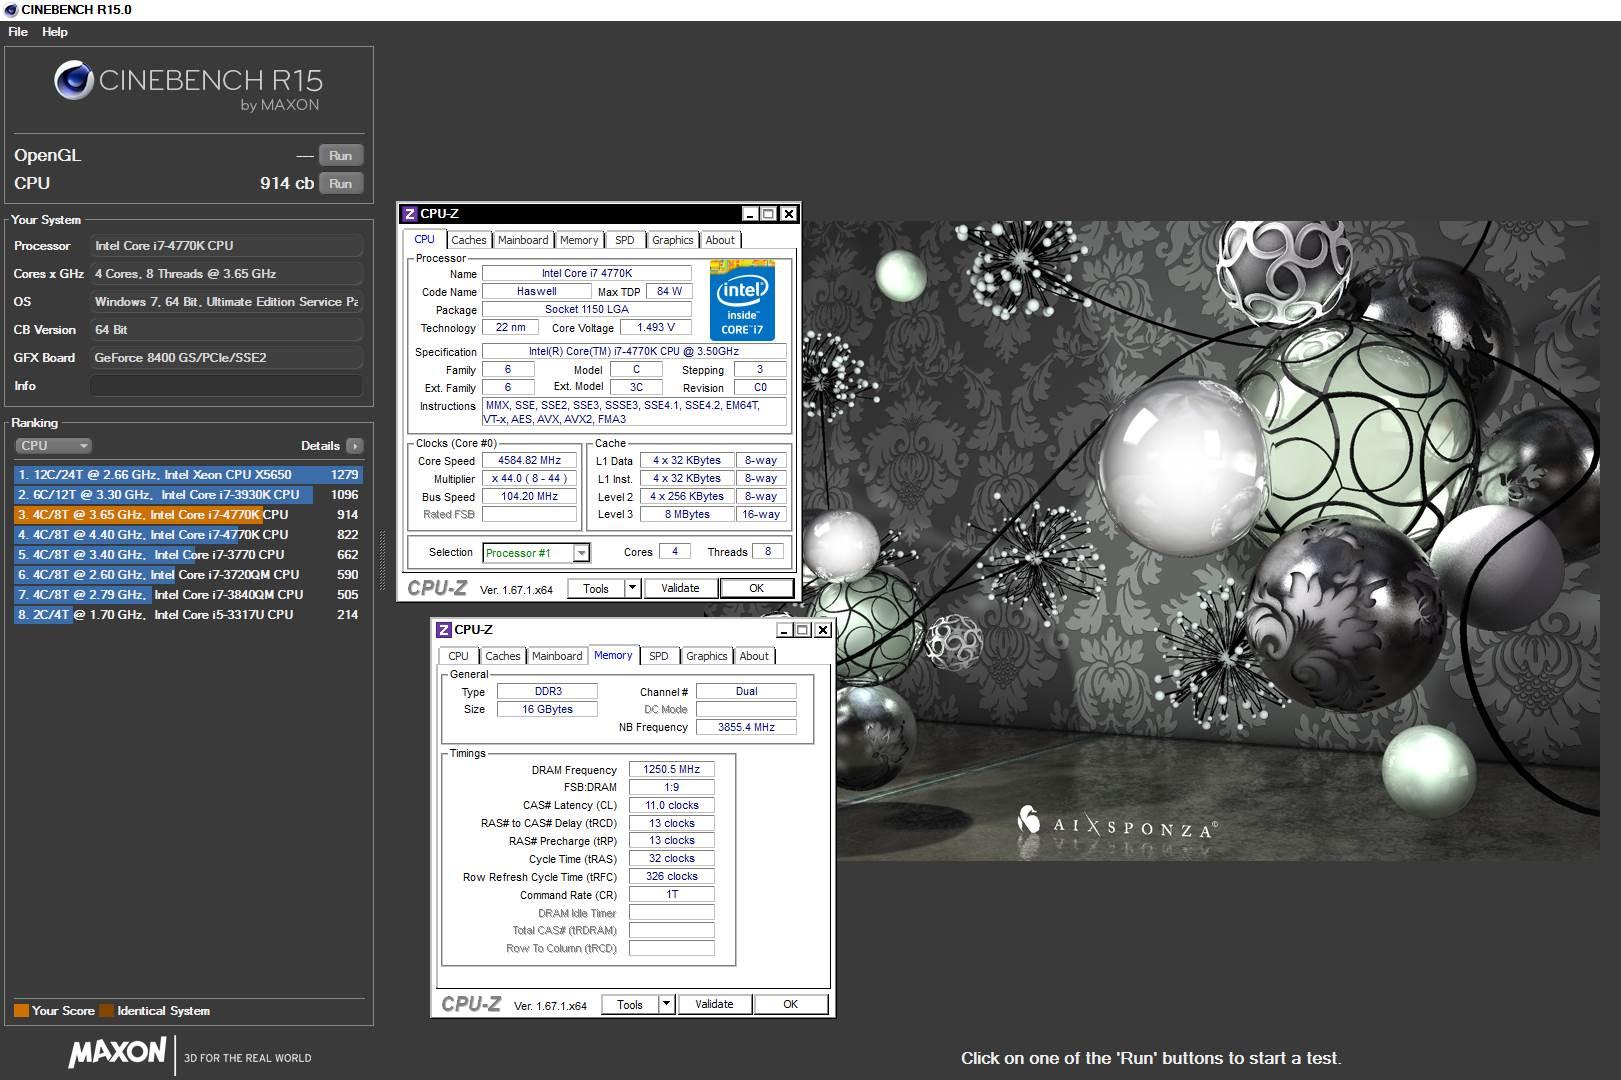Minimize the upper CPU-Z window

pyautogui.click(x=750, y=214)
